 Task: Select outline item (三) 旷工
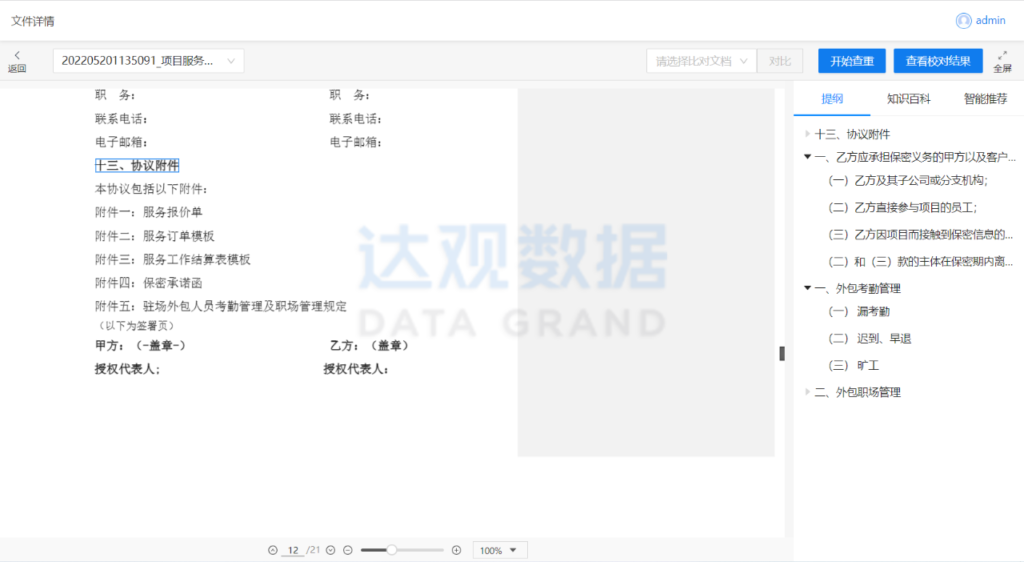pos(854,365)
